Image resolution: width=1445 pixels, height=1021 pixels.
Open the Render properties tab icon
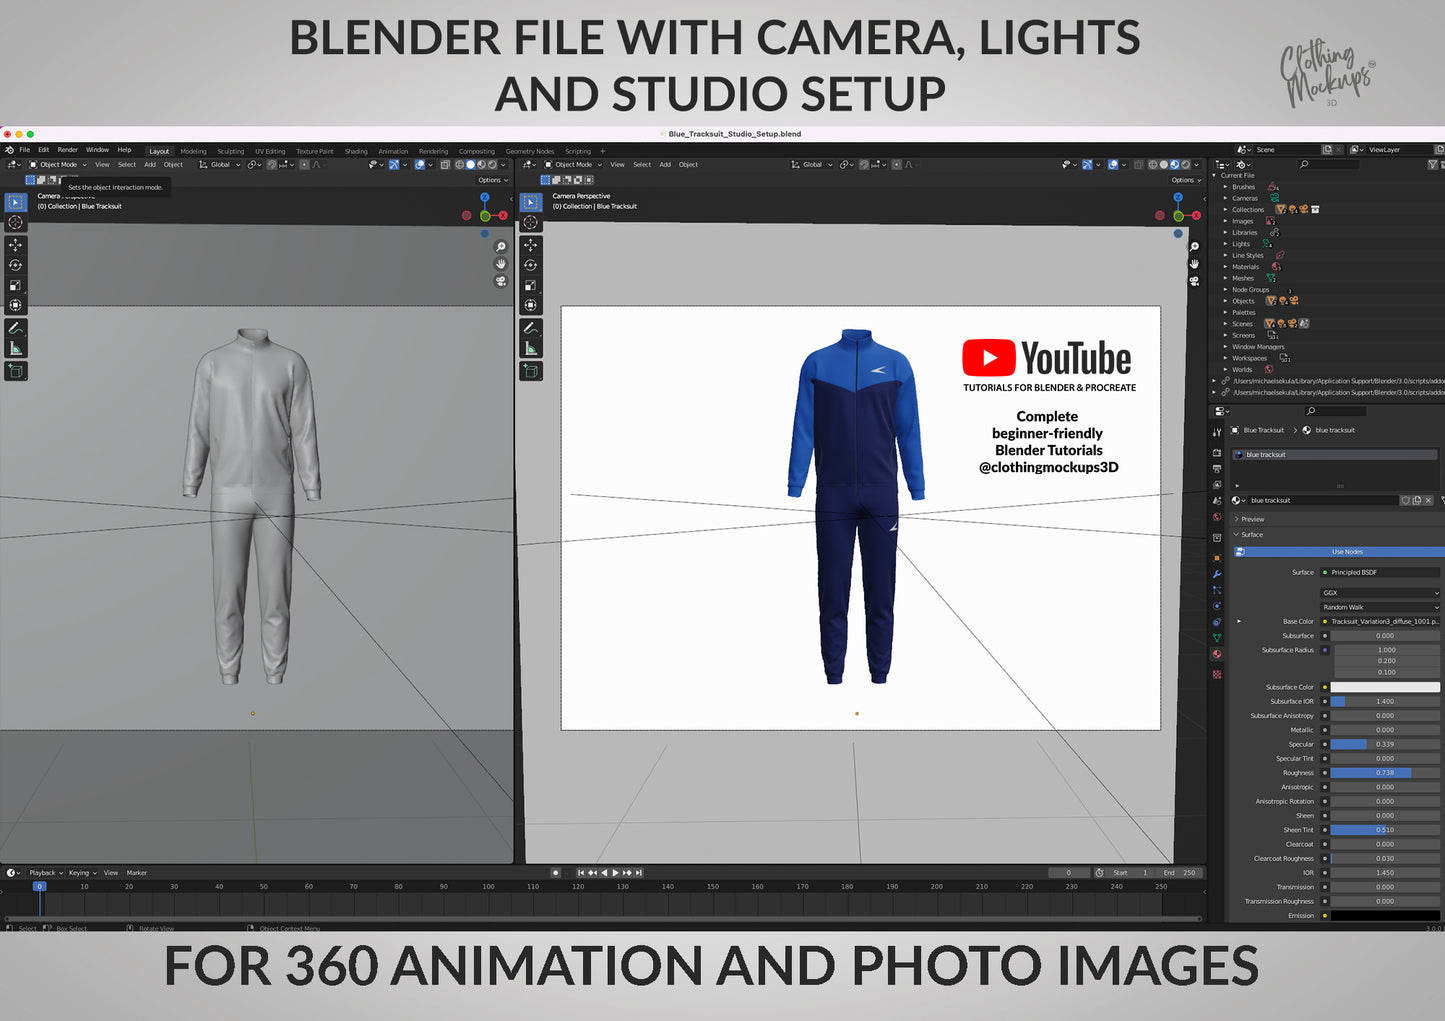point(1217,452)
